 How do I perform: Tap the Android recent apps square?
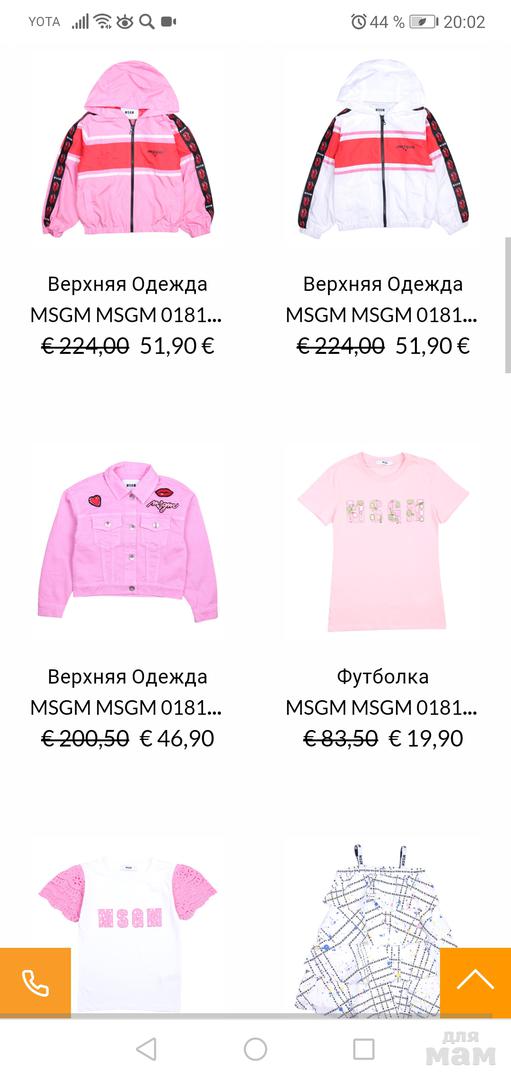click(364, 1049)
